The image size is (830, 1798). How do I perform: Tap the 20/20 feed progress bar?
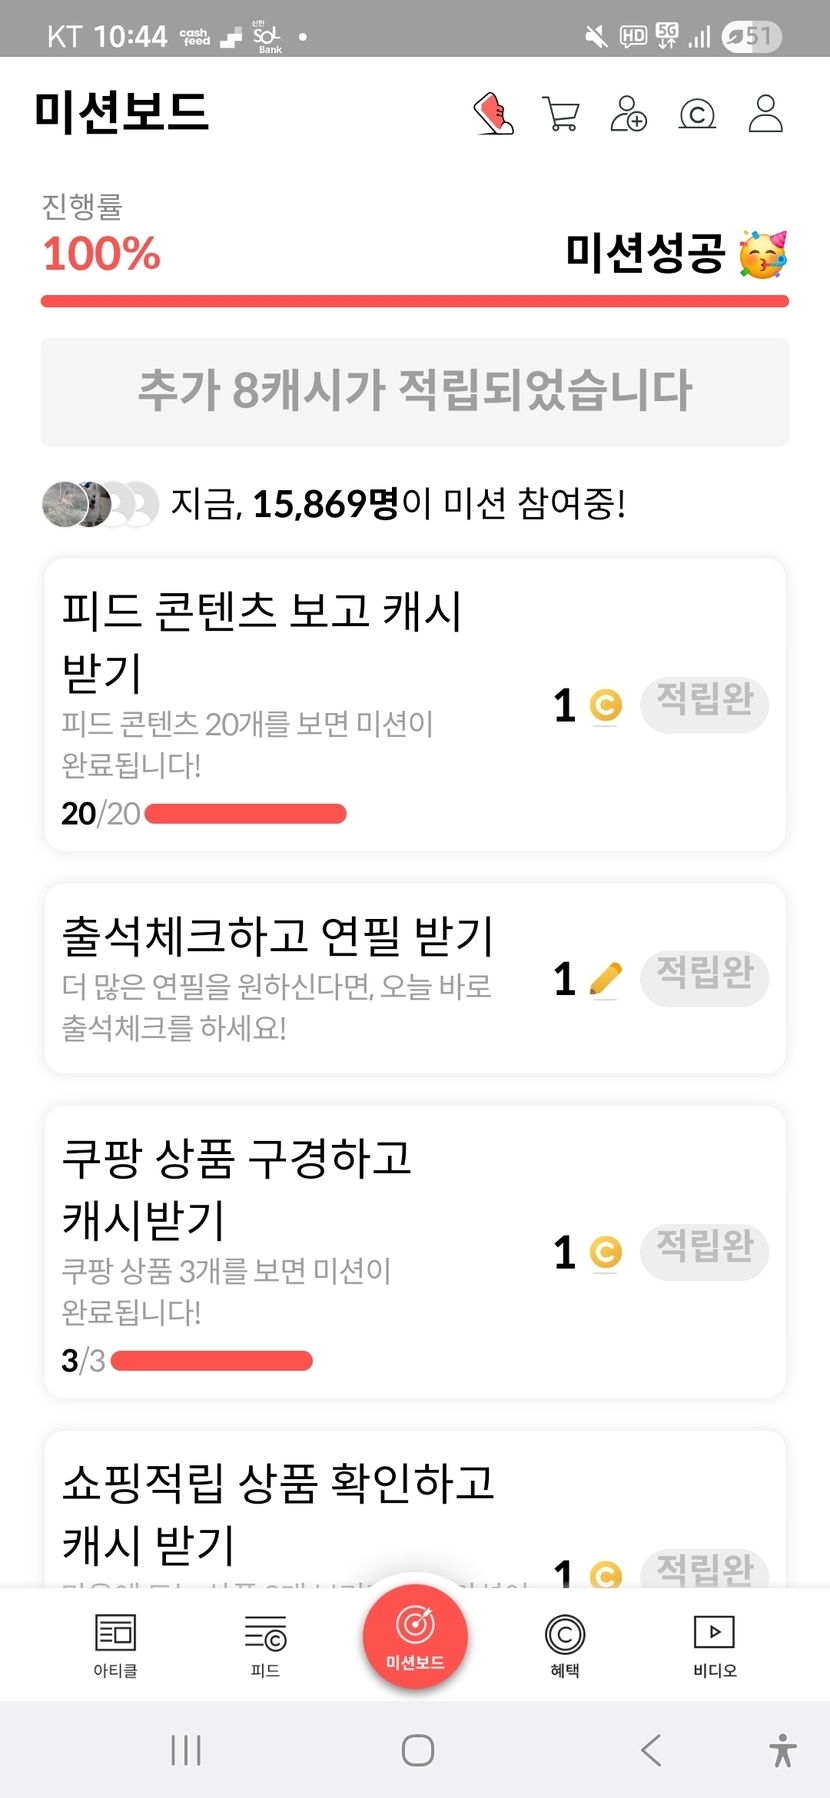[245, 814]
